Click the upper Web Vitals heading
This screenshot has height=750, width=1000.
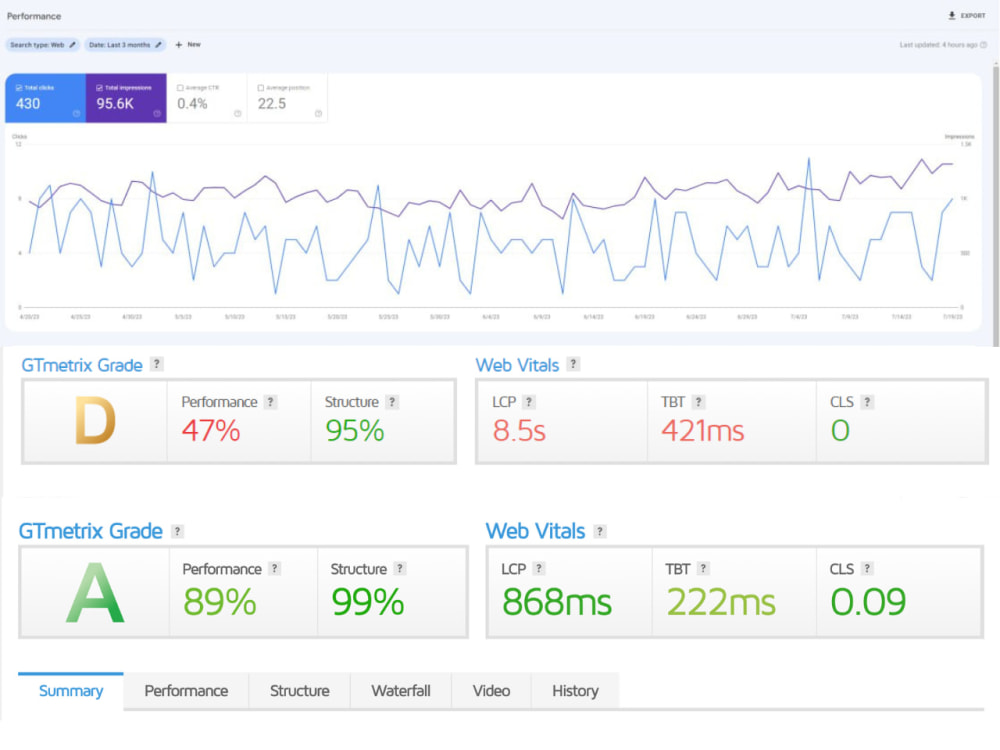517,365
